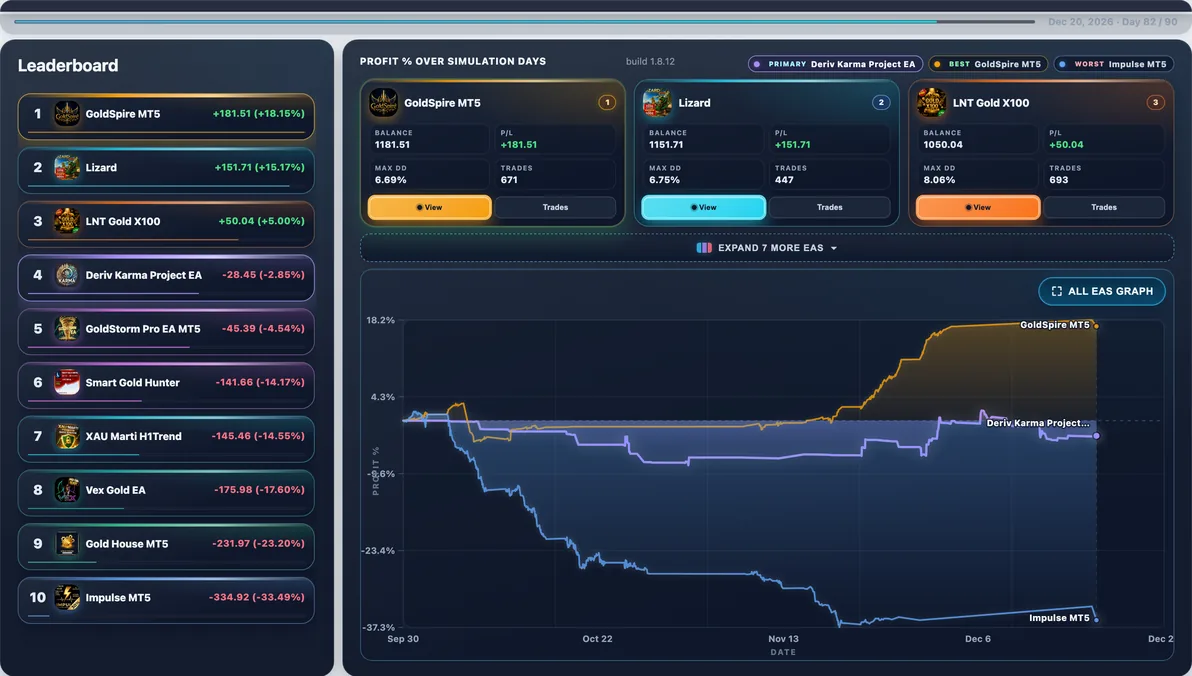Click the Vex Gold EA avatar
1192x676 pixels.
[x=67, y=490]
